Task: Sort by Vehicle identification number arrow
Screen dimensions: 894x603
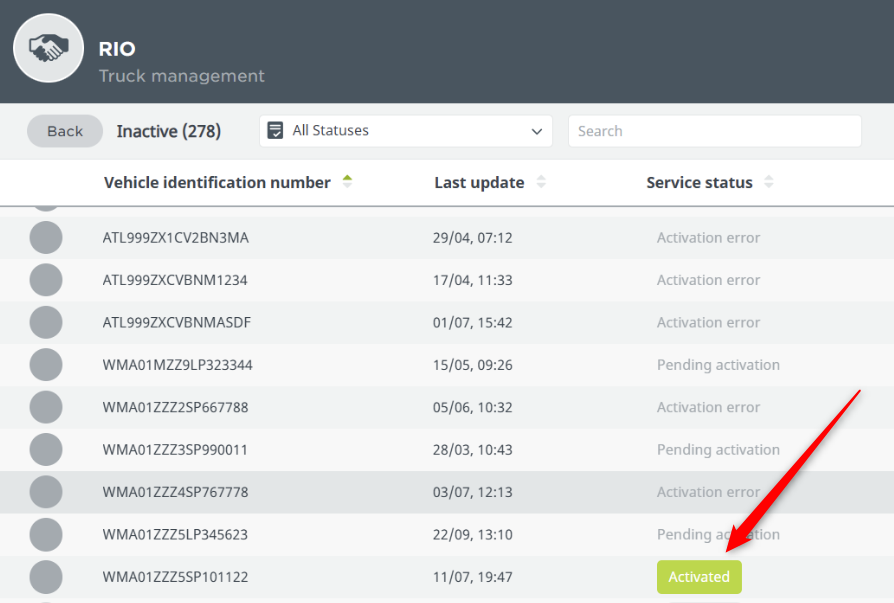Action: point(347,182)
